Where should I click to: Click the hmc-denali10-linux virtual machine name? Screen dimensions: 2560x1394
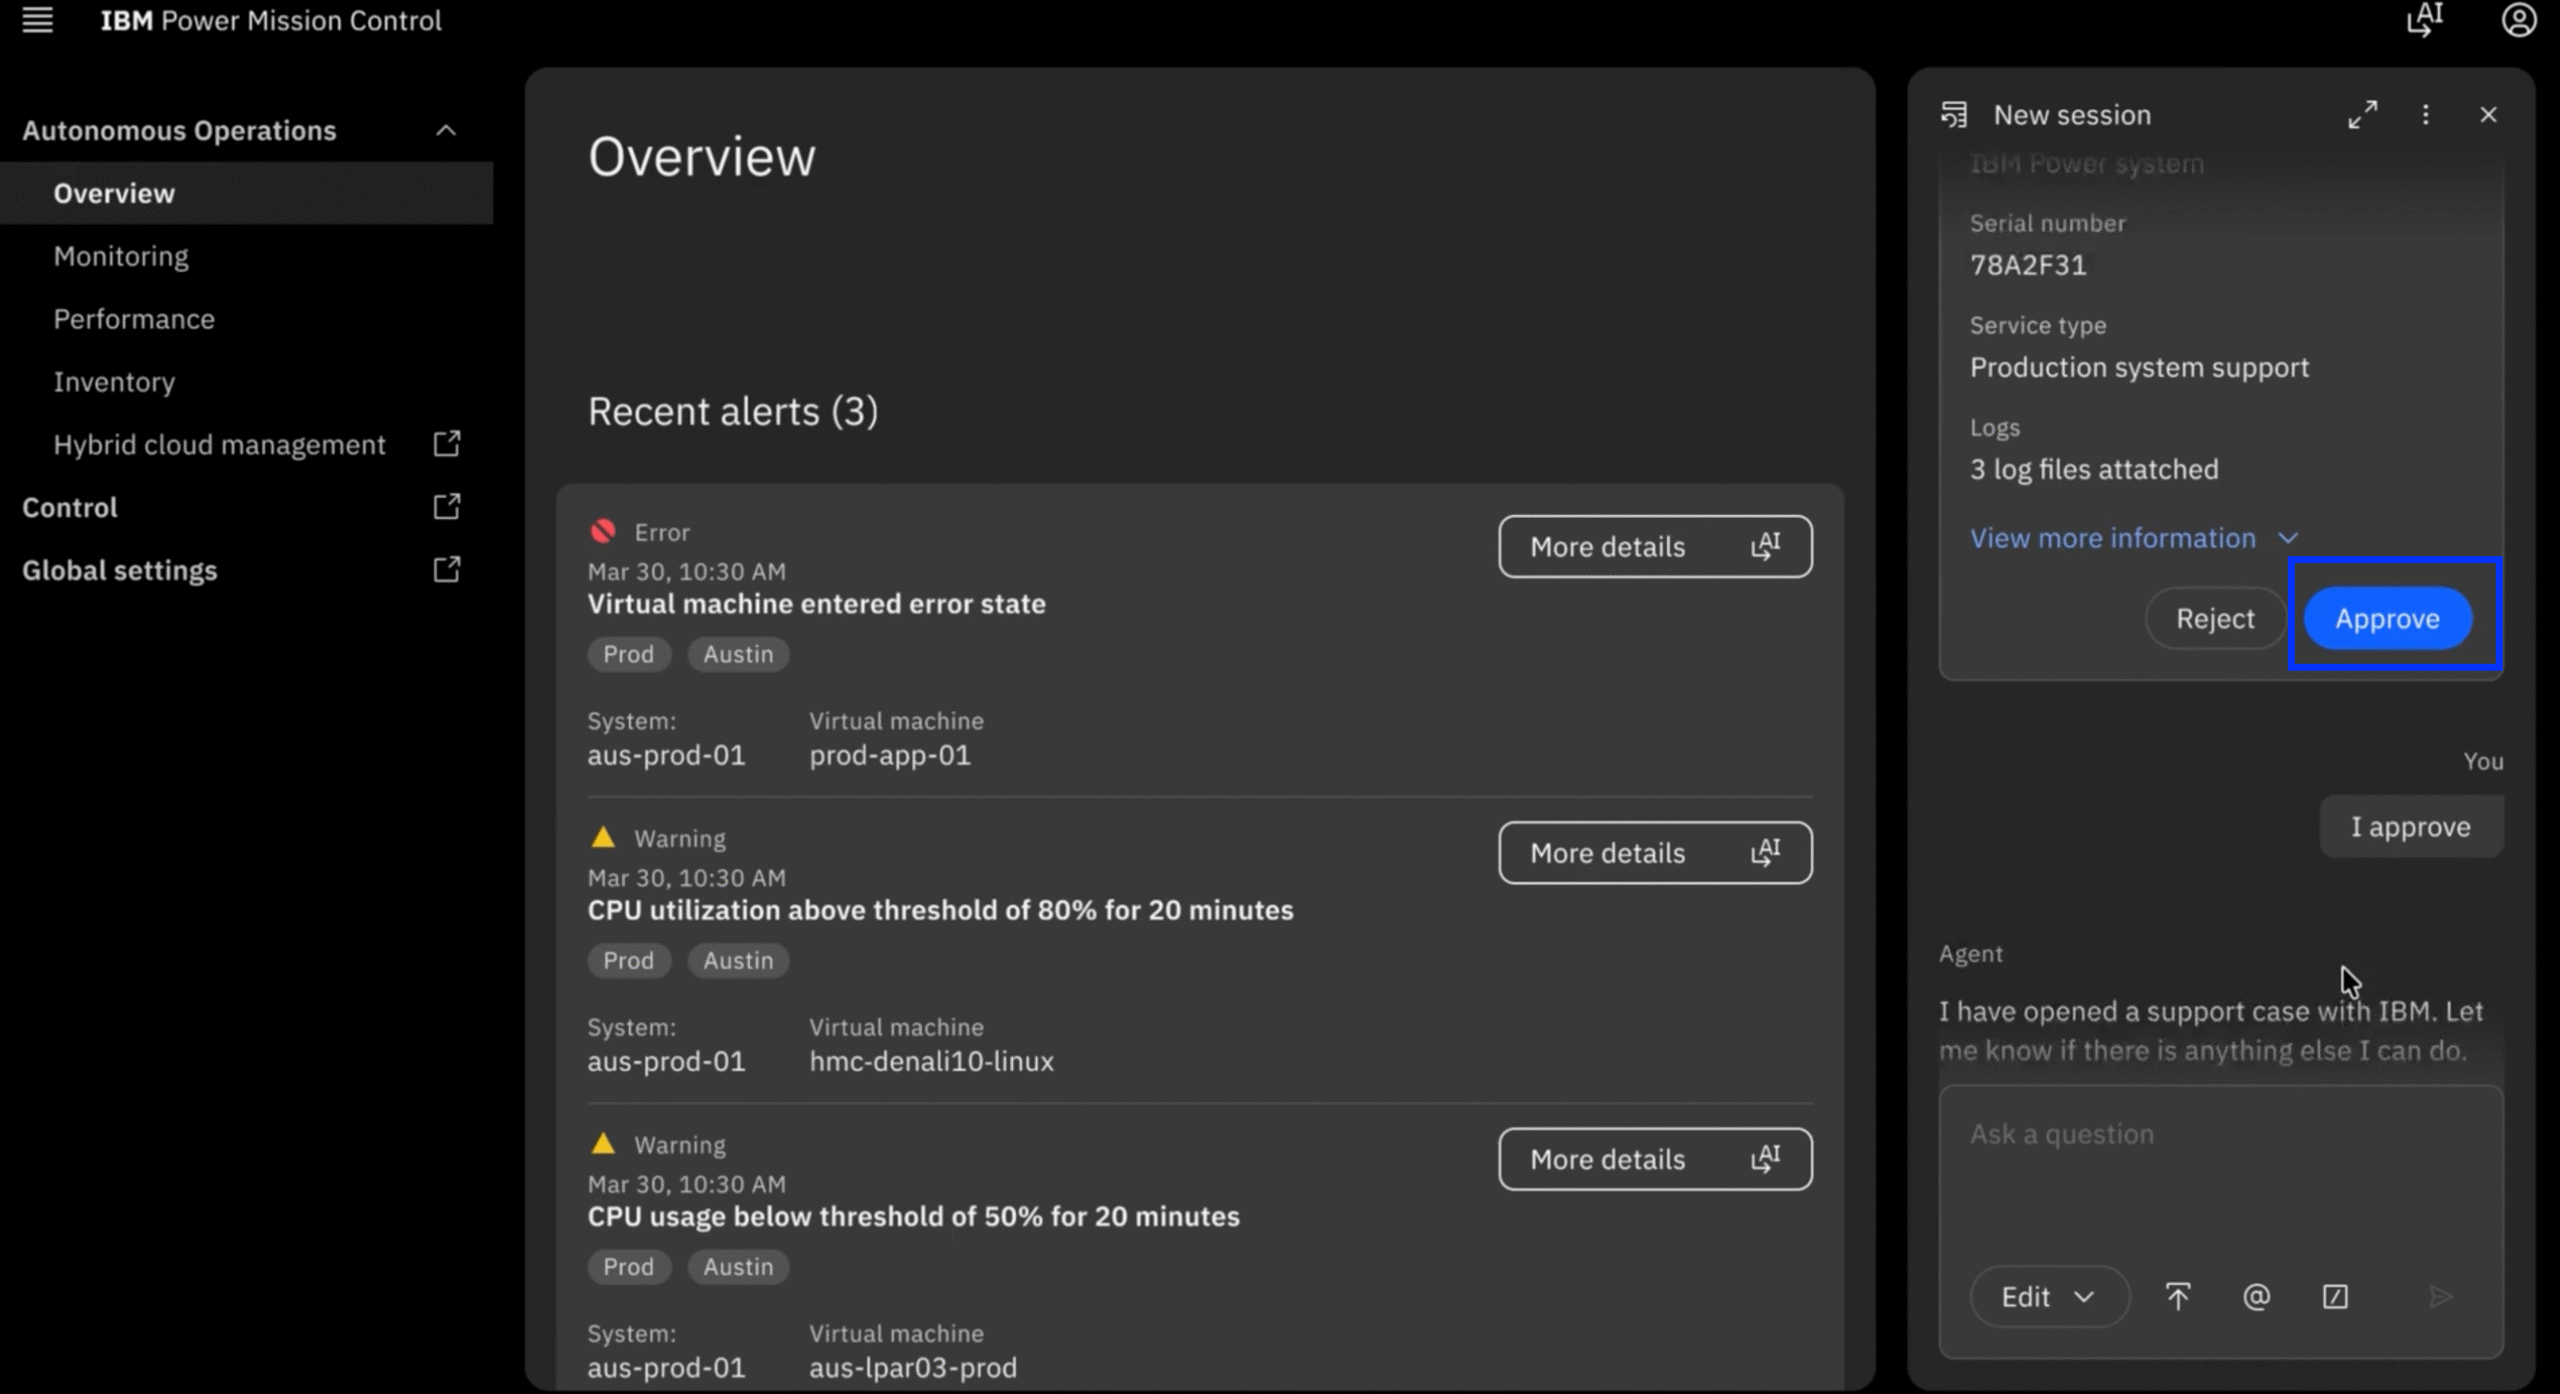point(931,1061)
